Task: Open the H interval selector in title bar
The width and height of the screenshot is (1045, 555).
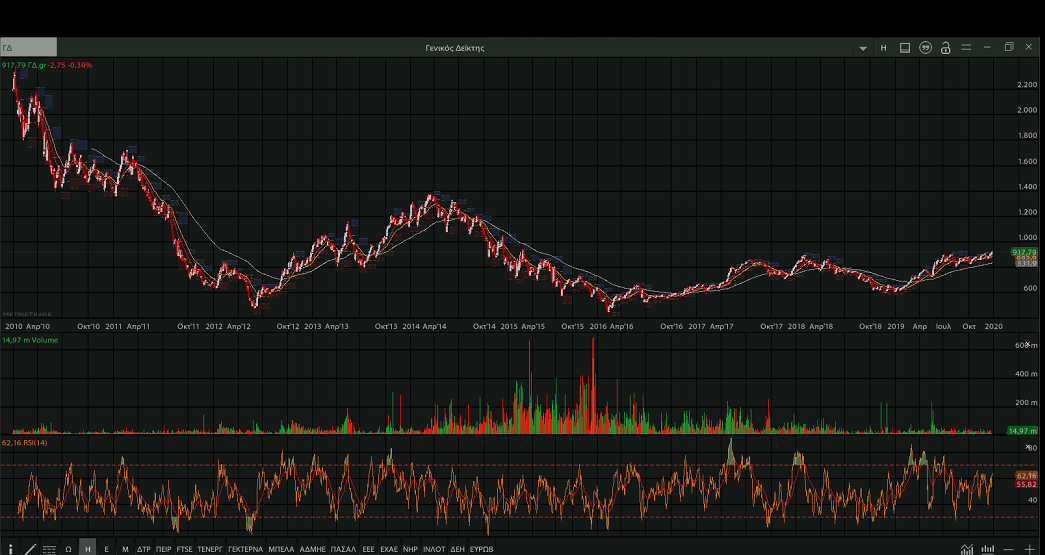Action: [x=883, y=48]
